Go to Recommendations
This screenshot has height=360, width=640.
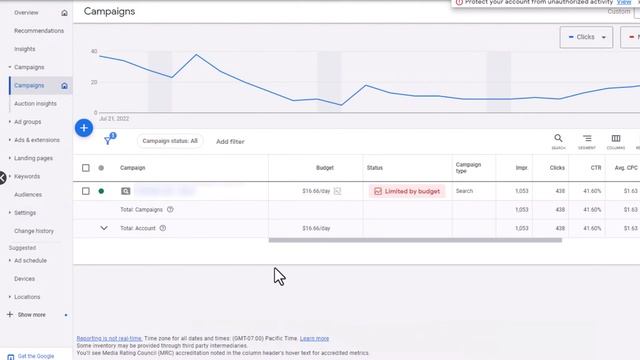coord(39,31)
